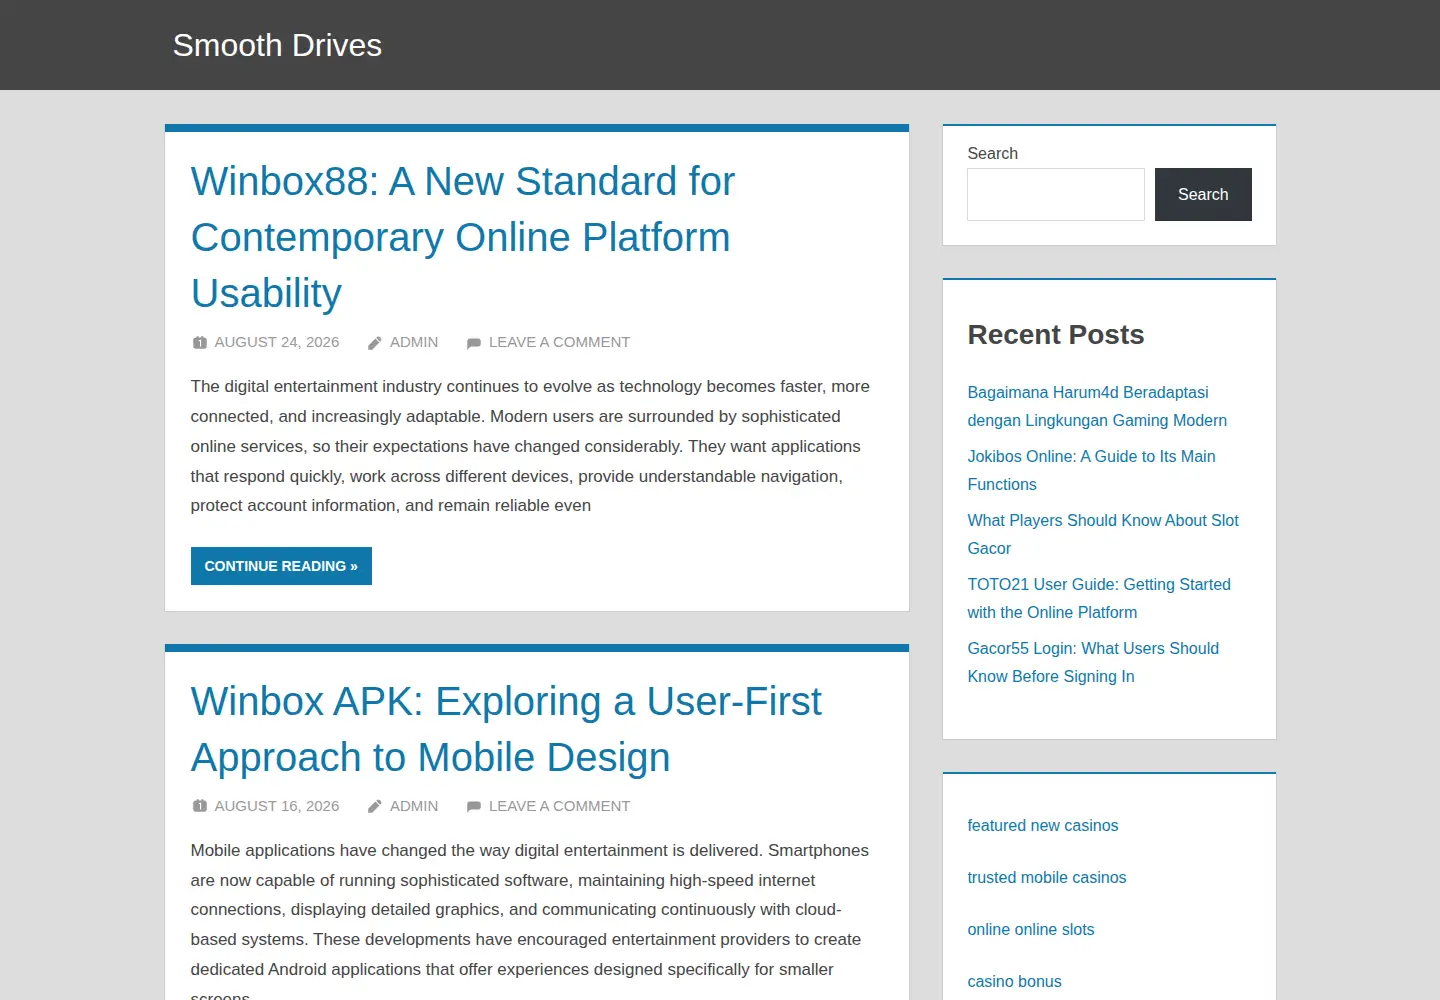
Task: Click Continue Reading button for Winbox88 post
Action: tap(281, 566)
